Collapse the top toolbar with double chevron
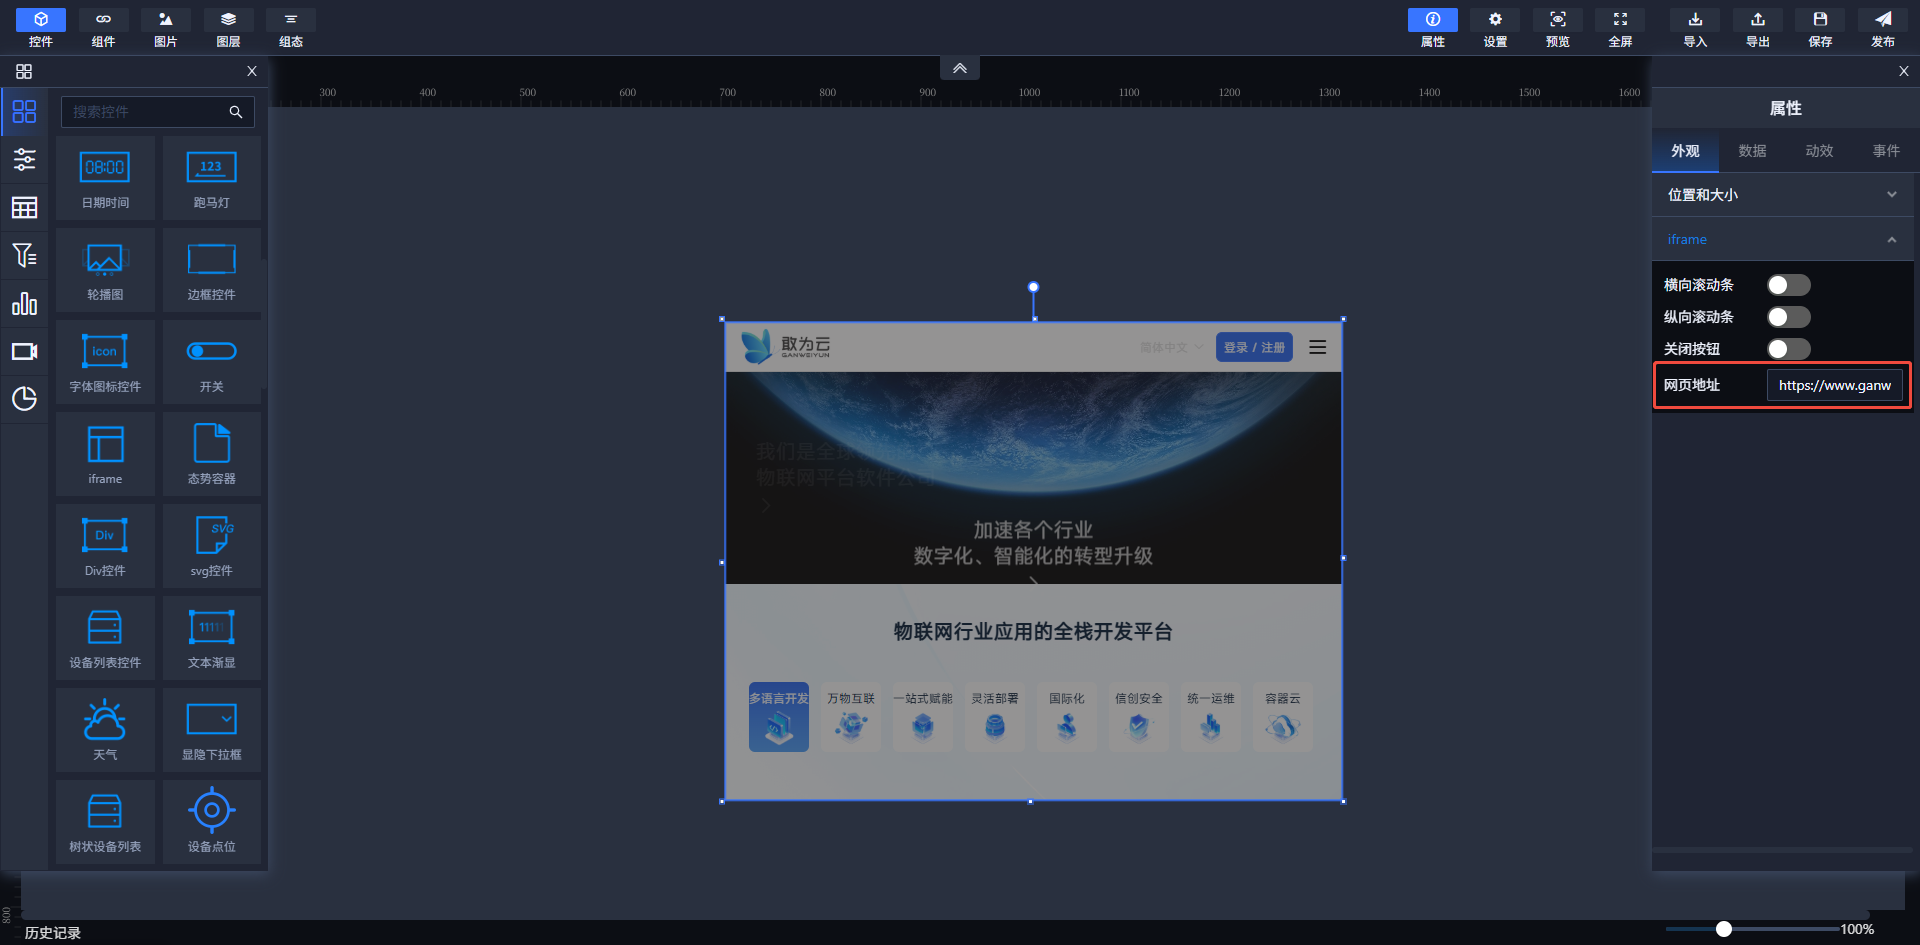1920x945 pixels. [x=960, y=68]
